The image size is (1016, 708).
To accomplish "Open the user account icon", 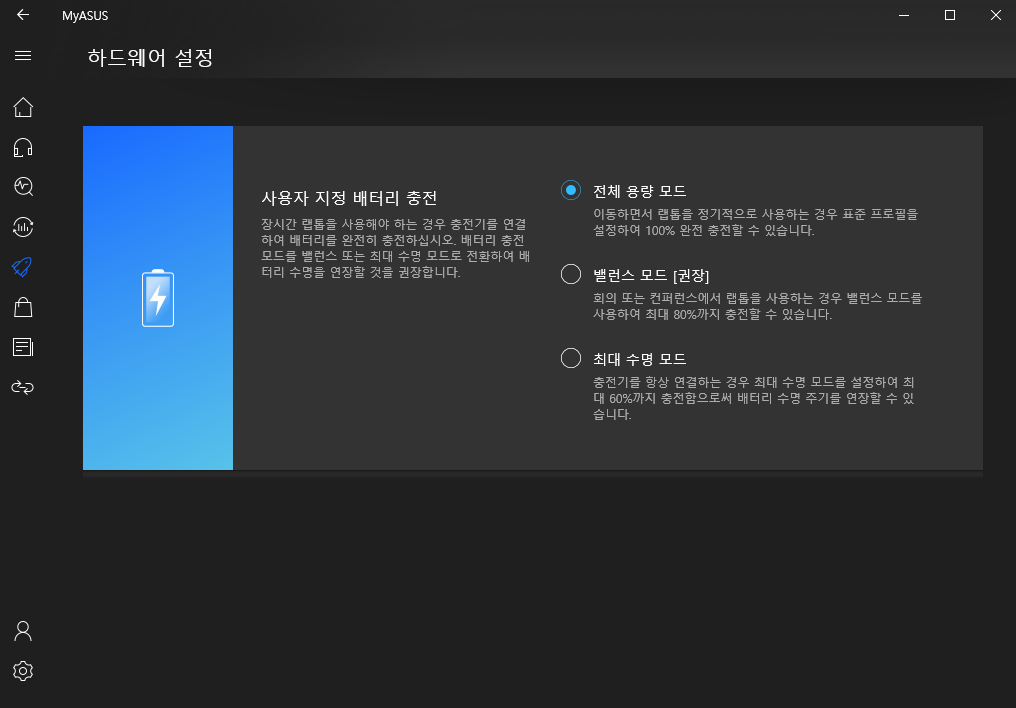I will tap(23, 631).
